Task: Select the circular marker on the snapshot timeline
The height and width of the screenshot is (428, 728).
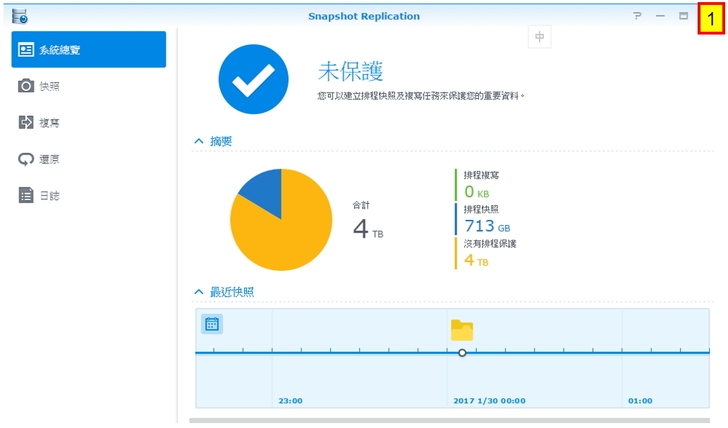Action: pos(462,353)
